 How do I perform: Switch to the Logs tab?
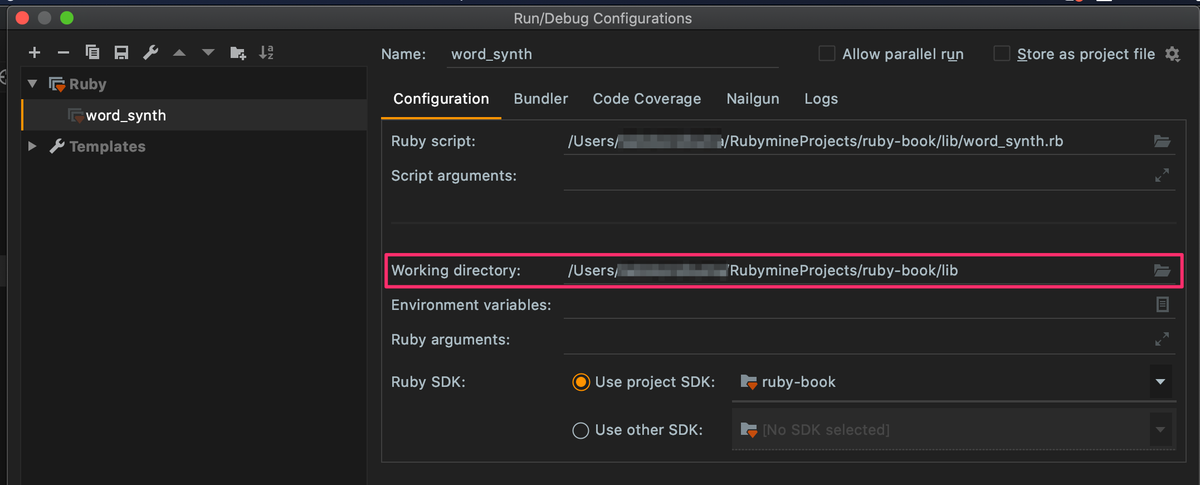coord(821,99)
